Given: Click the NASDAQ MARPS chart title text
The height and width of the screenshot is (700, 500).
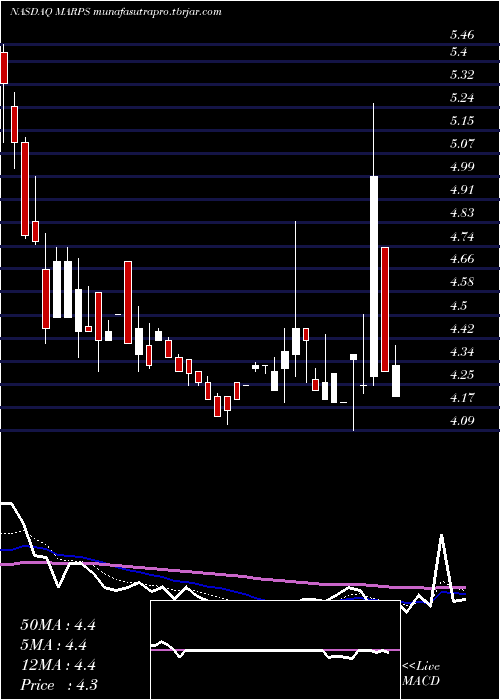Looking at the screenshot, I should [116, 12].
